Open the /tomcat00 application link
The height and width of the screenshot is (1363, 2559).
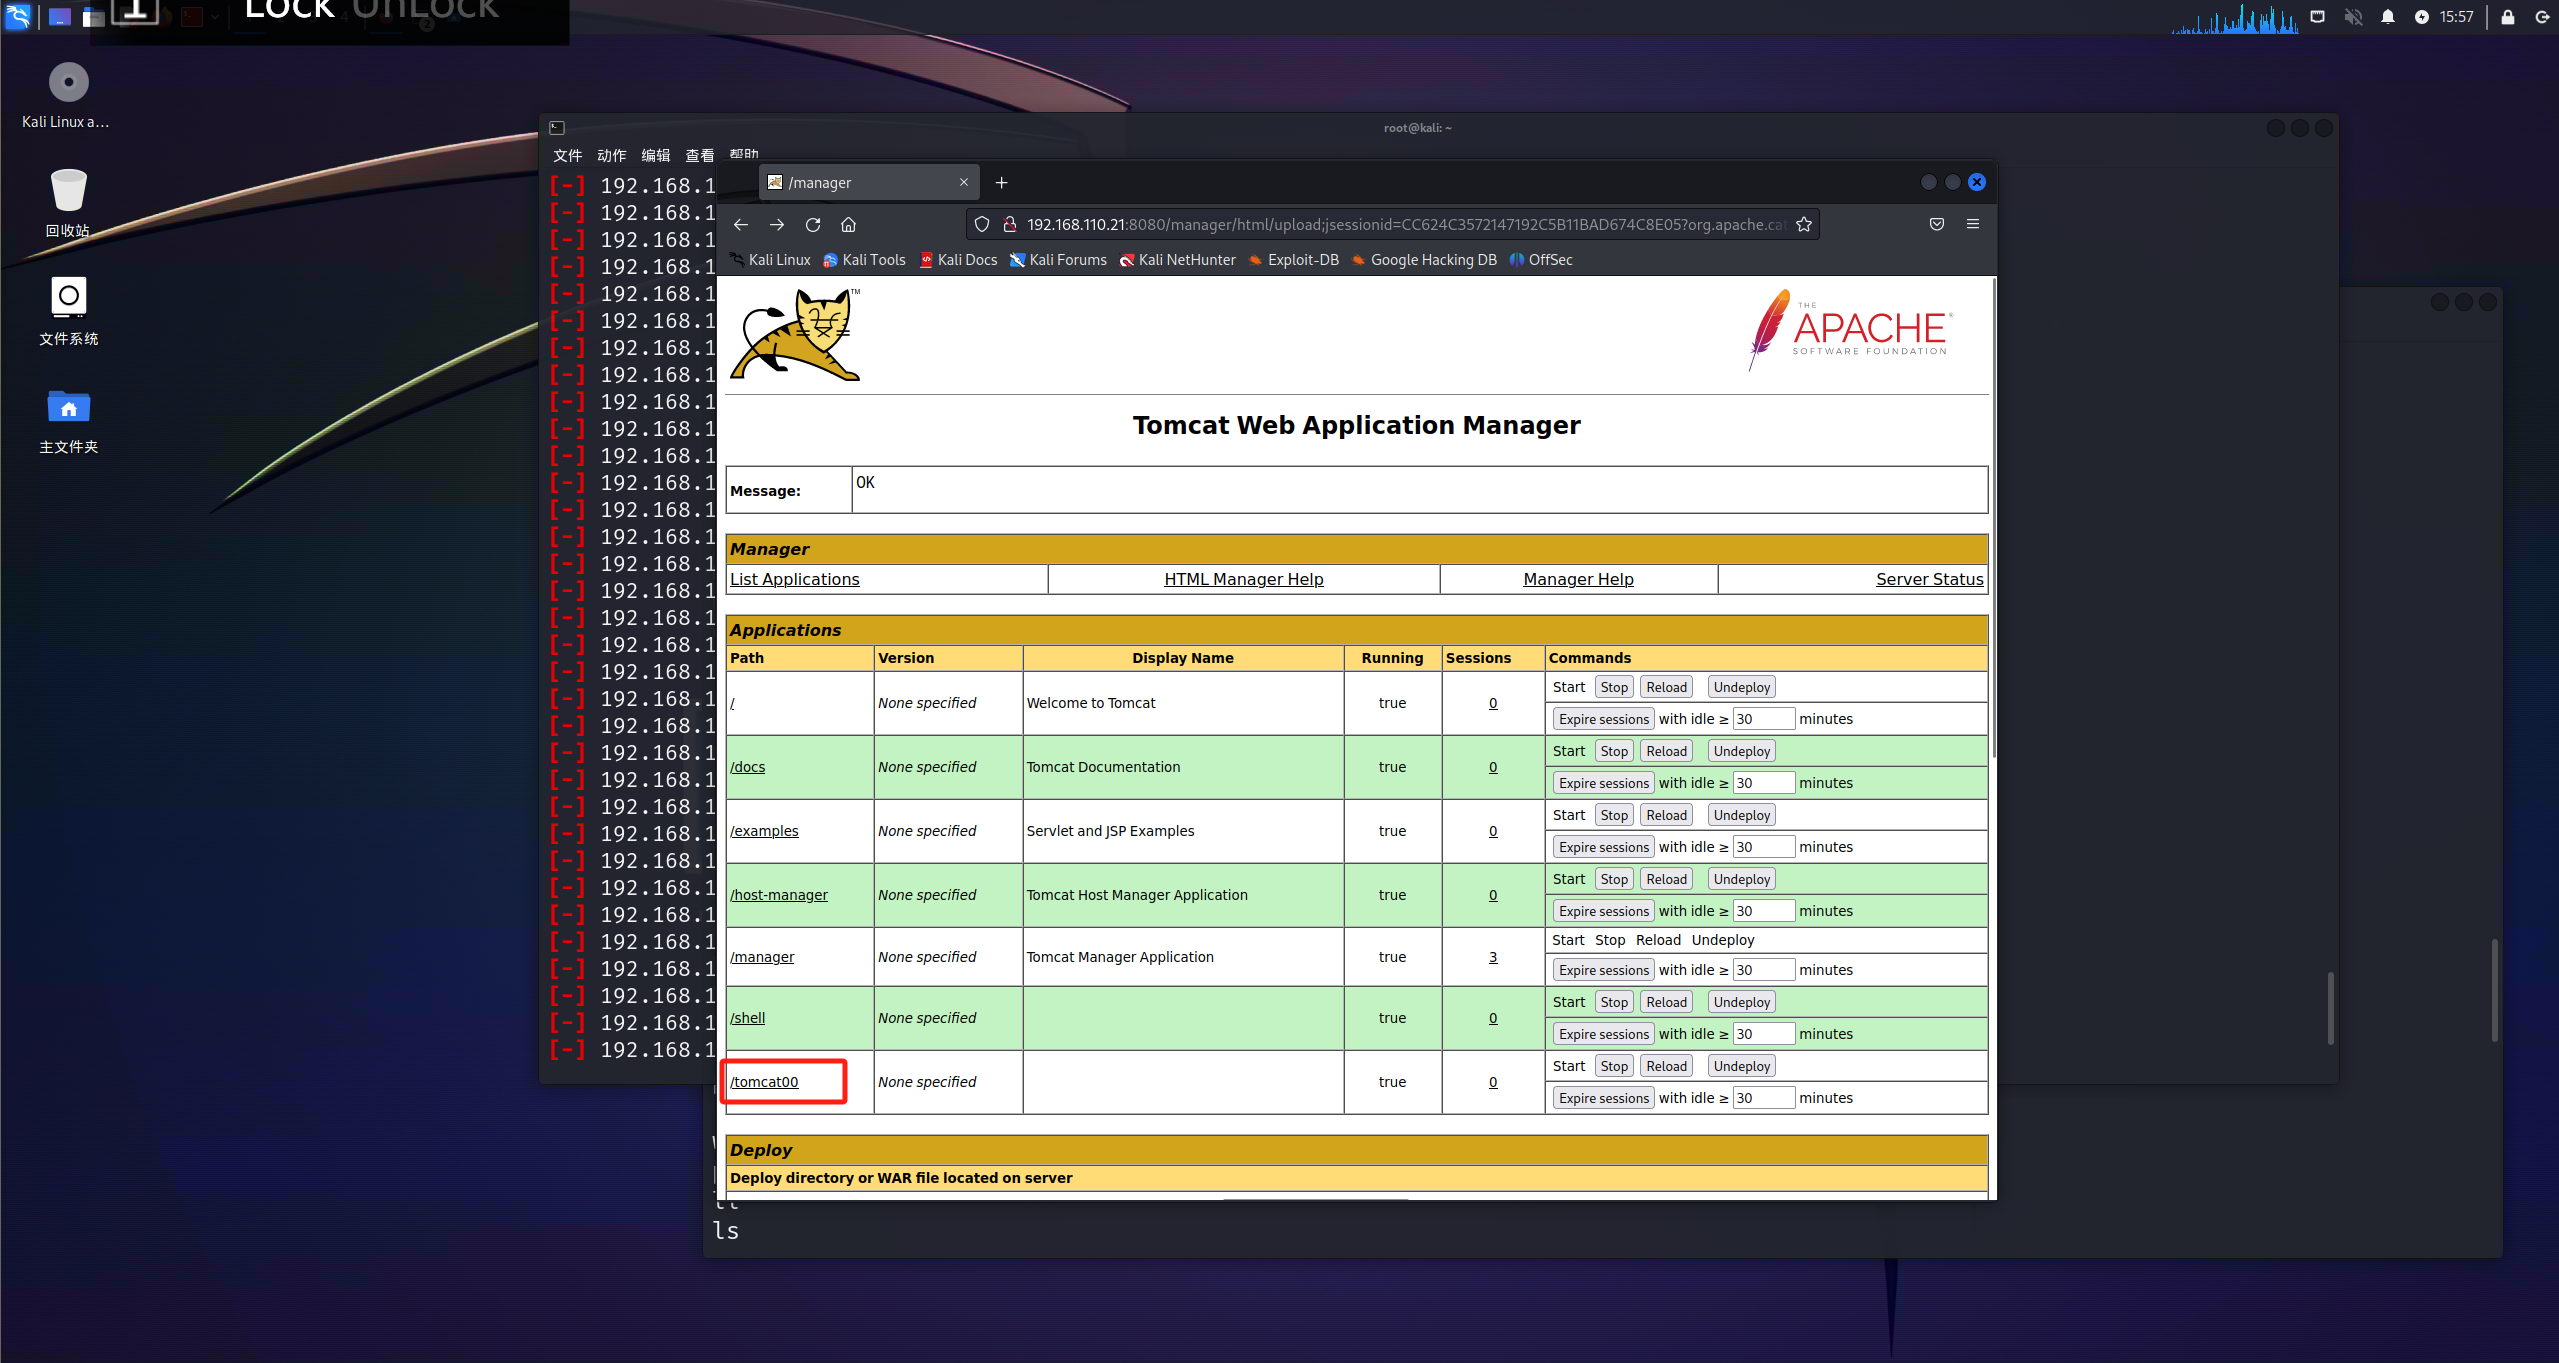click(764, 1082)
